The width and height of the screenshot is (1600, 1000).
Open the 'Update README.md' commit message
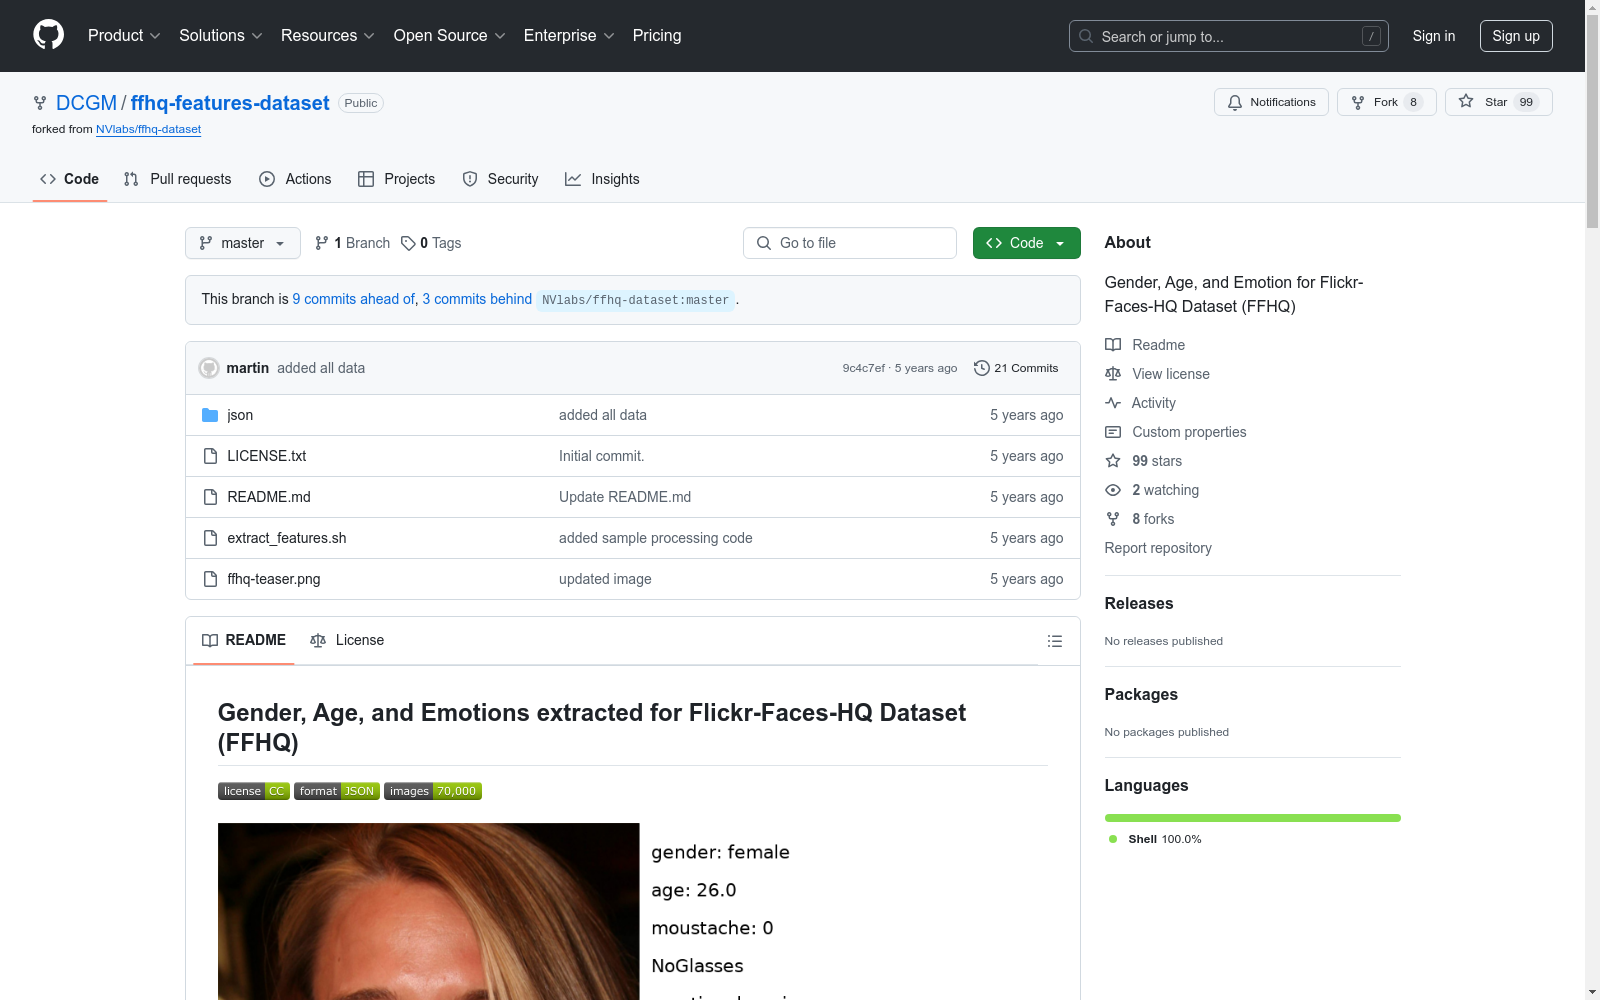(625, 497)
